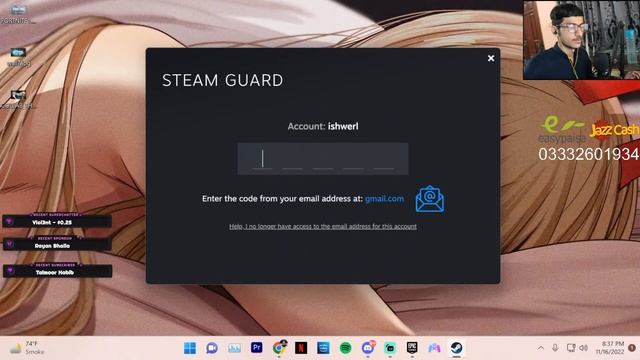Open the weather widget showing 74°F

tap(27, 348)
